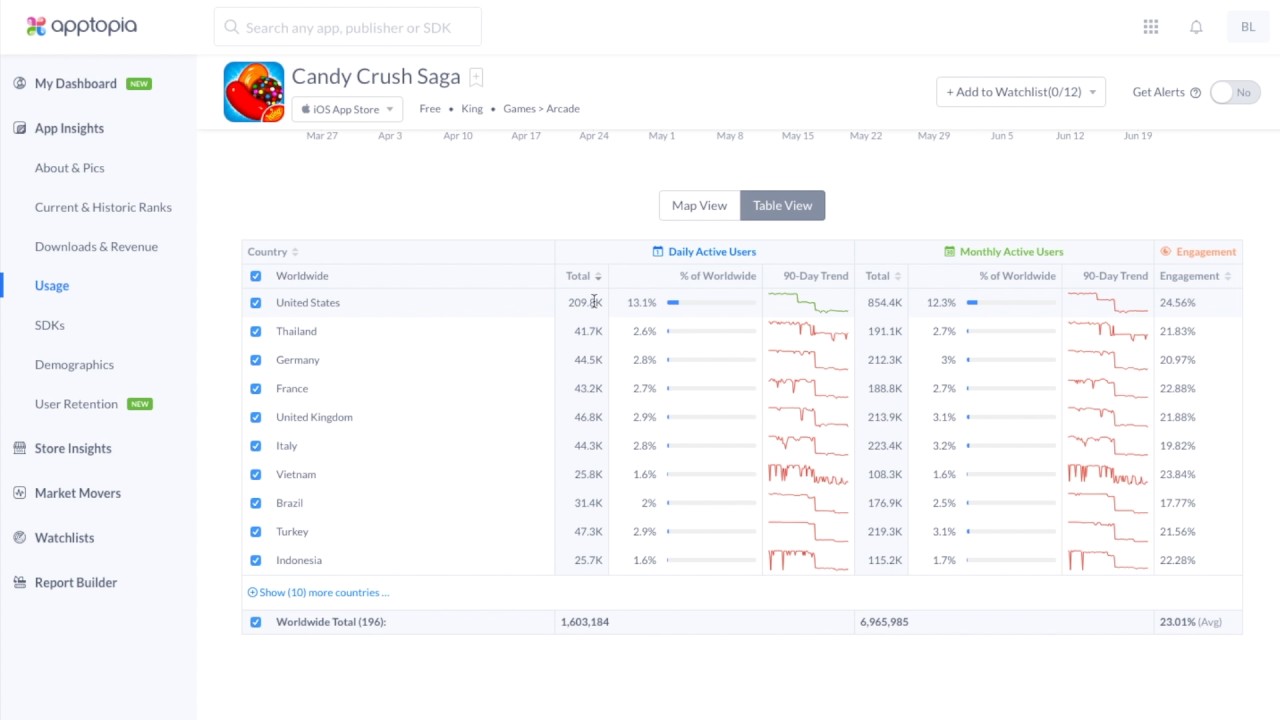The width and height of the screenshot is (1280, 720).
Task: Open Downloads & Revenue page
Action: [x=96, y=246]
